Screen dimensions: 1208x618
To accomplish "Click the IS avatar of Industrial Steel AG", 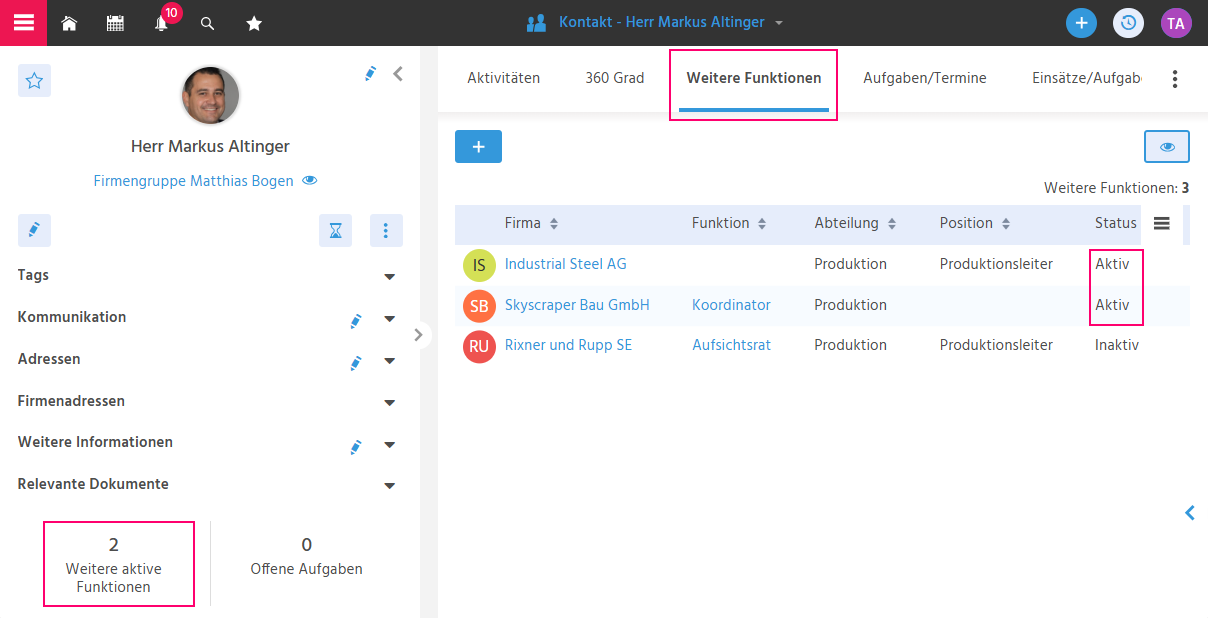I will [479, 265].
